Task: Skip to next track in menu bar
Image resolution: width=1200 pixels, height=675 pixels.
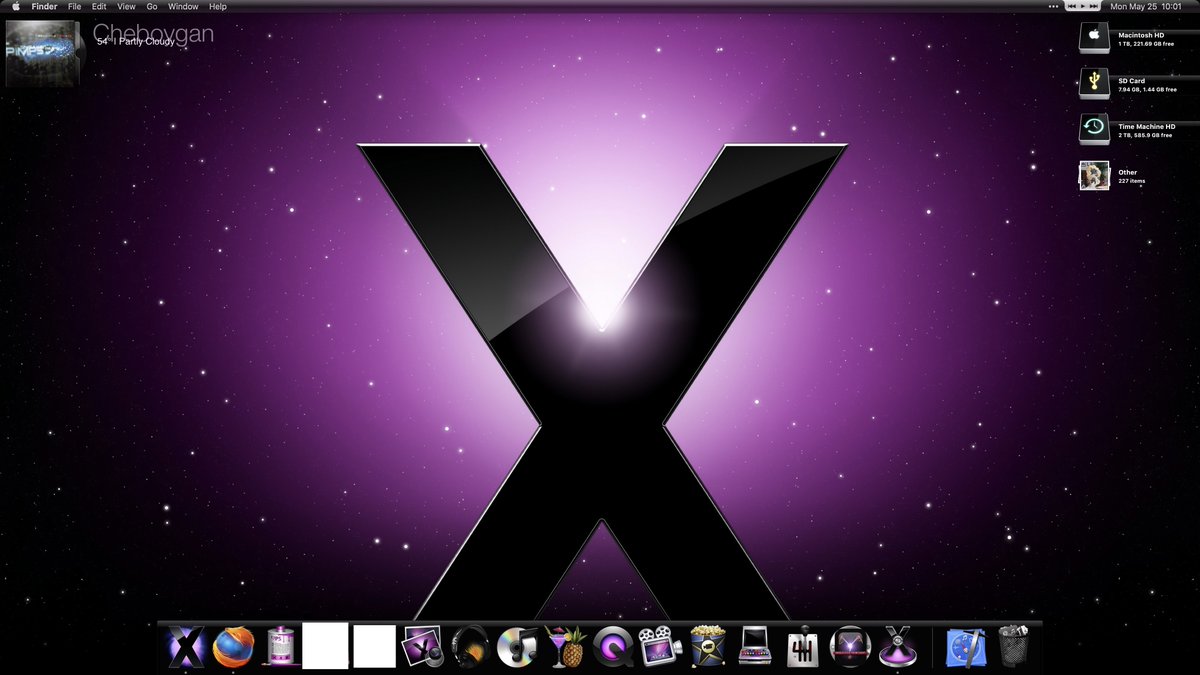Action: click(1094, 6)
